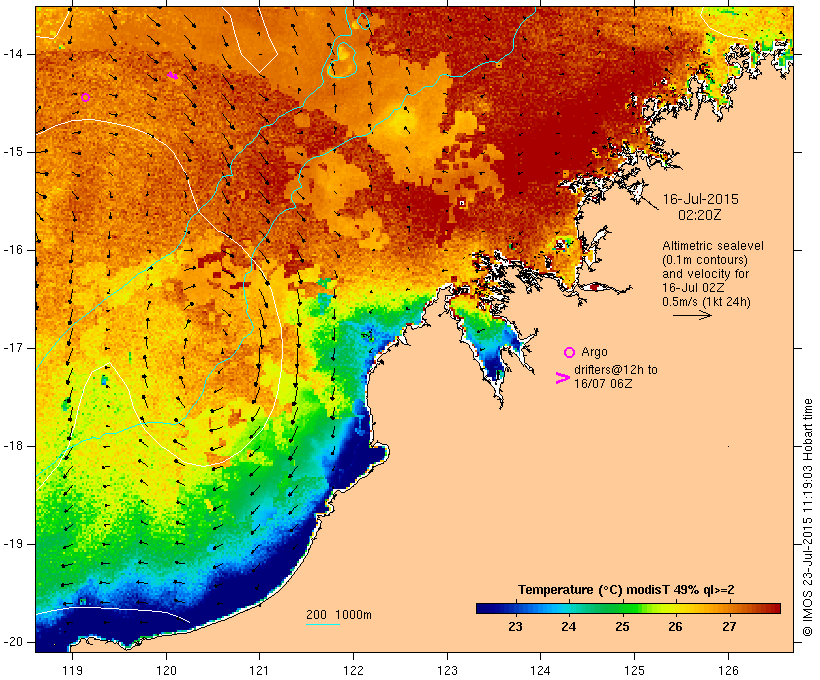
Task: Click the '02:20Z' time label
Action: tap(699, 215)
